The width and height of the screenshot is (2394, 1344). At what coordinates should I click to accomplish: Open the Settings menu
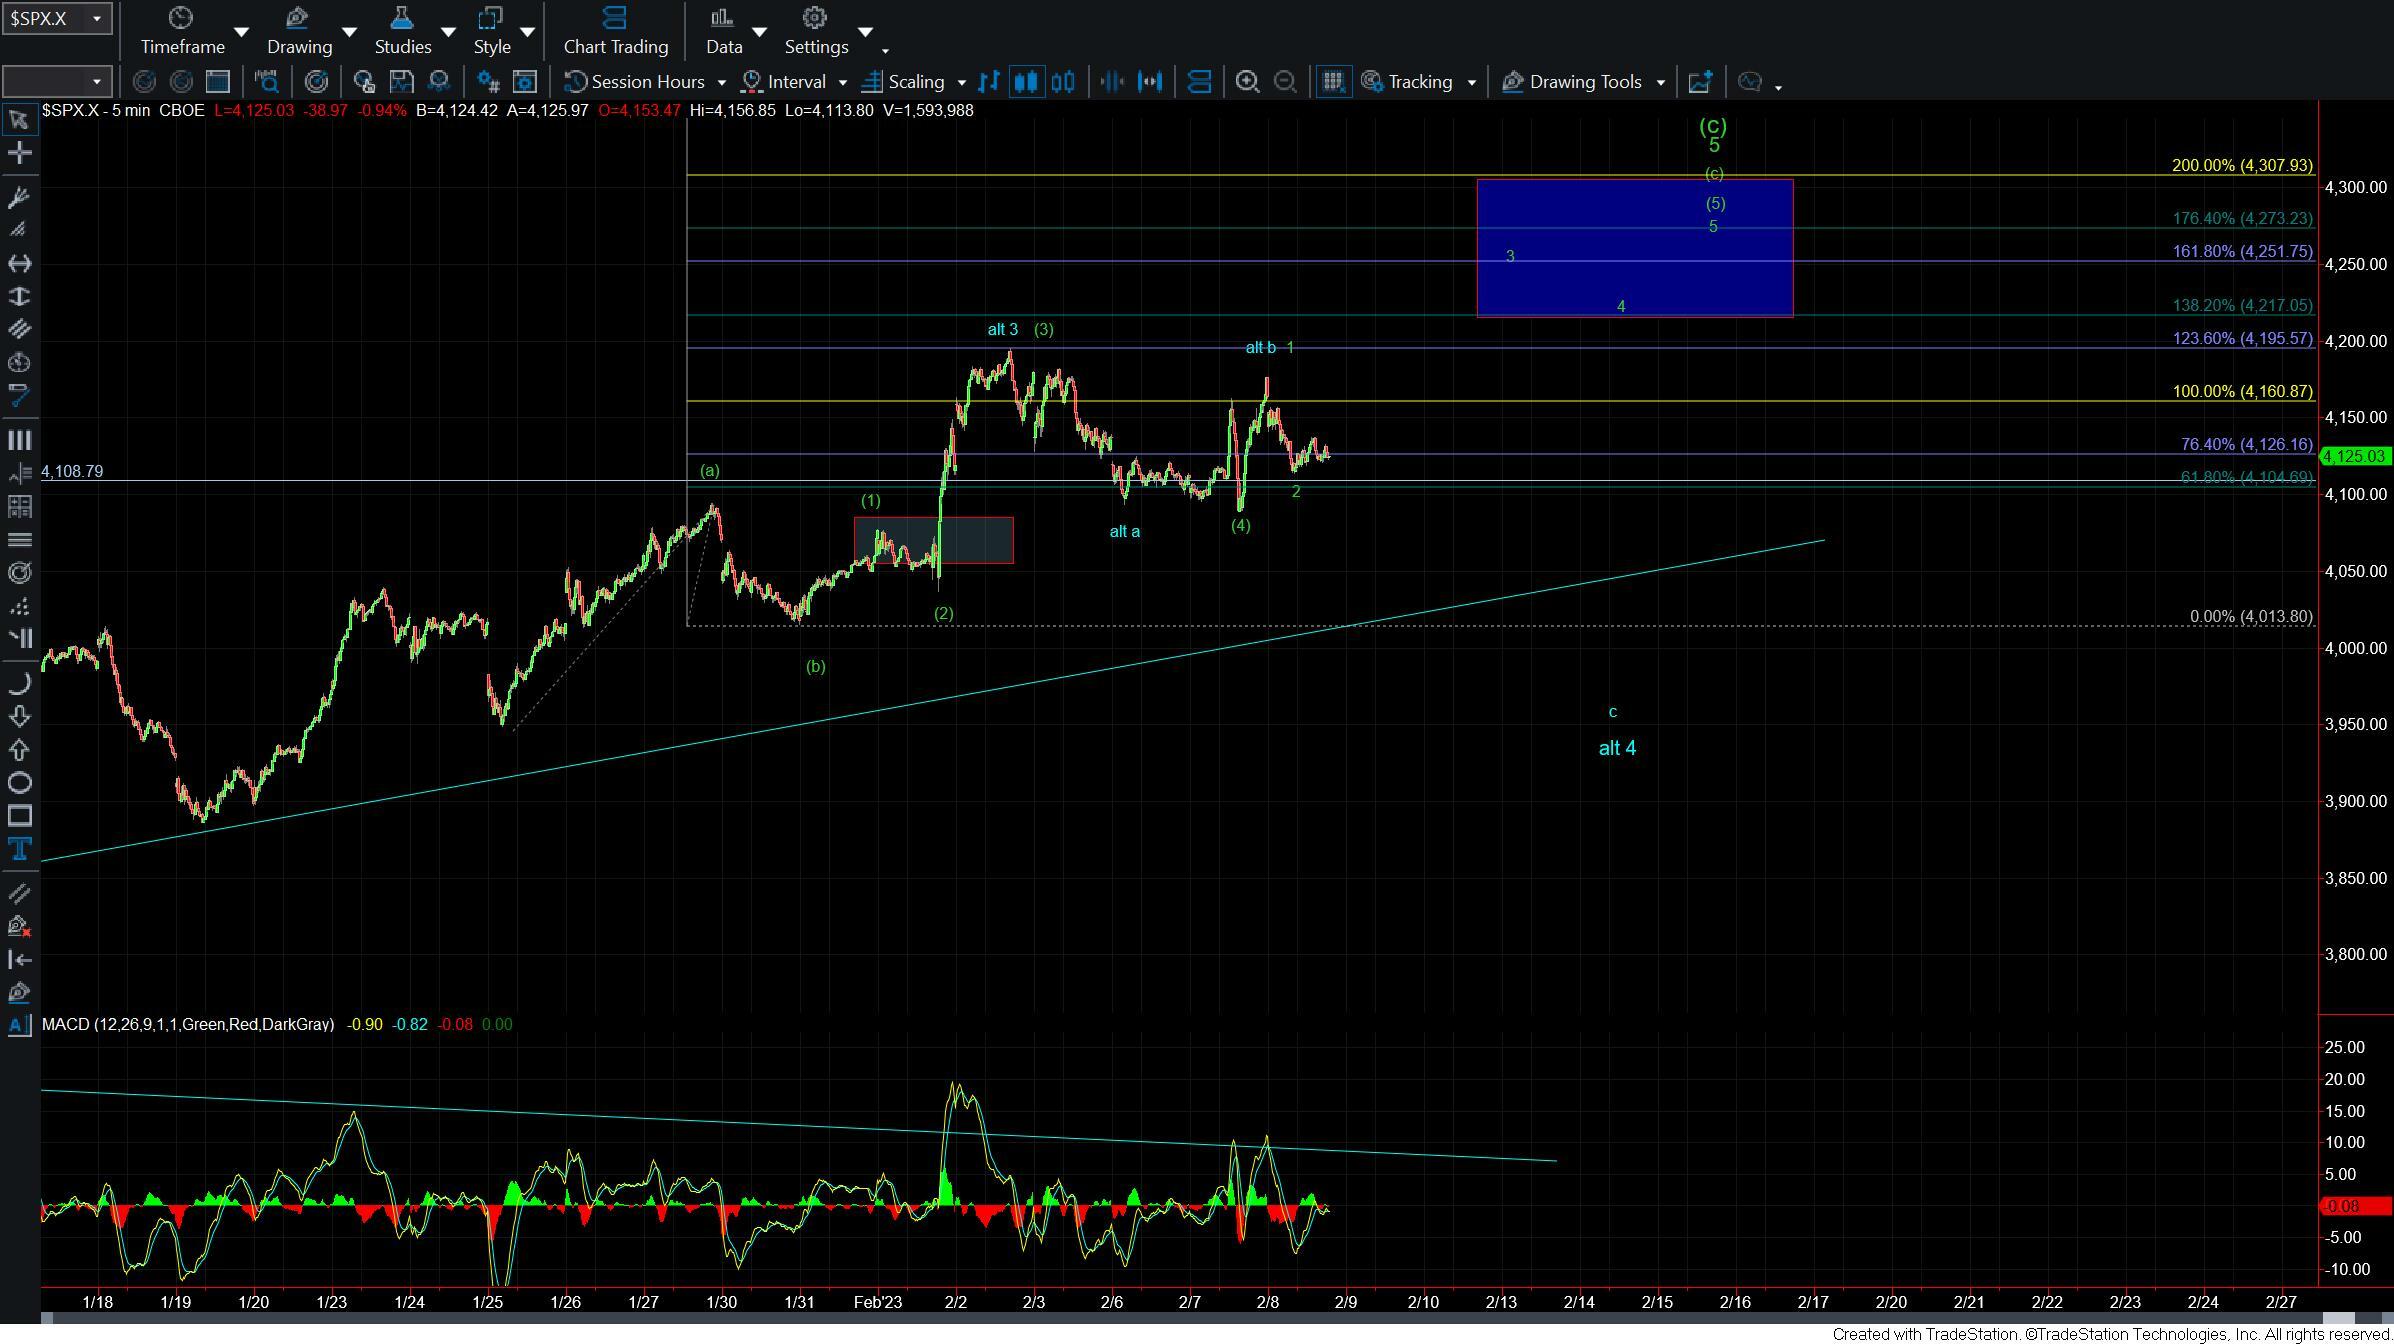816,31
